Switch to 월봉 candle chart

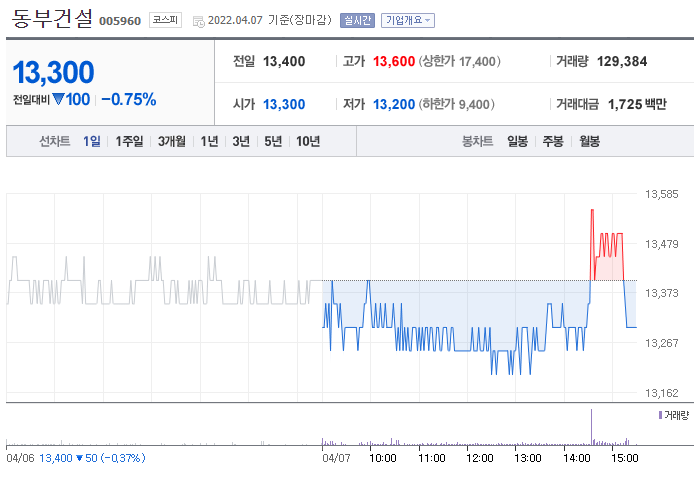pyautogui.click(x=590, y=141)
